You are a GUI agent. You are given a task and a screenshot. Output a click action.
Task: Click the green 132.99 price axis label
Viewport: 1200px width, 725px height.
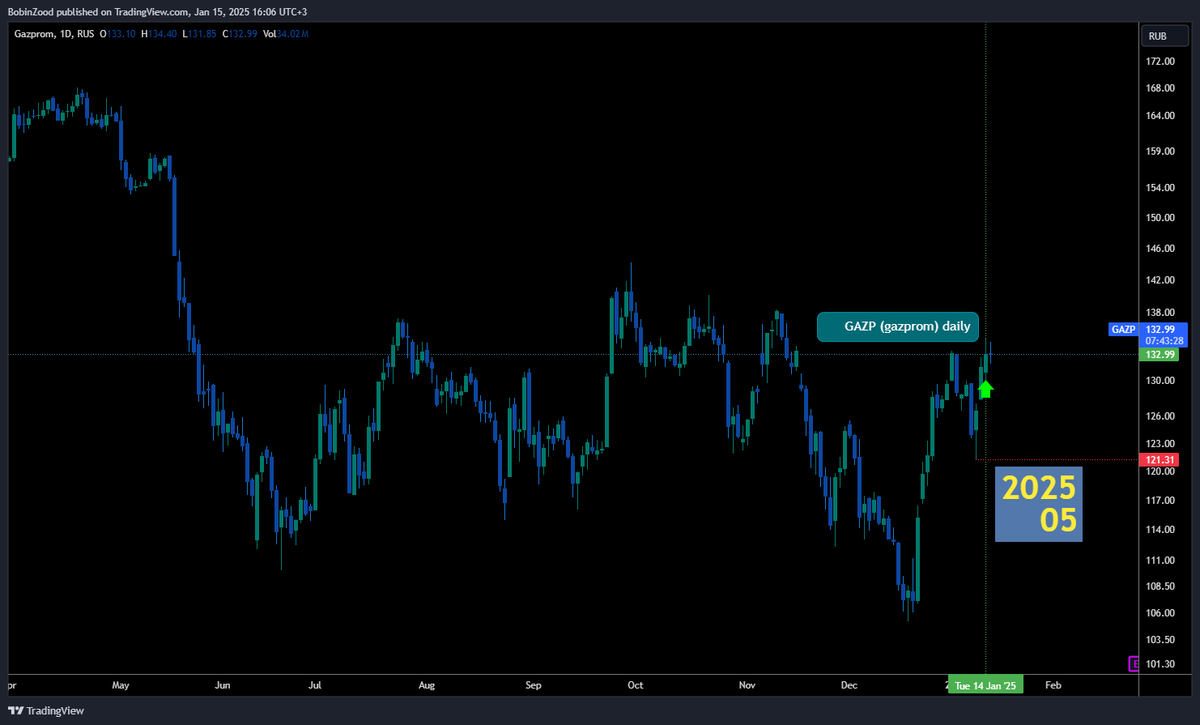pos(1160,354)
